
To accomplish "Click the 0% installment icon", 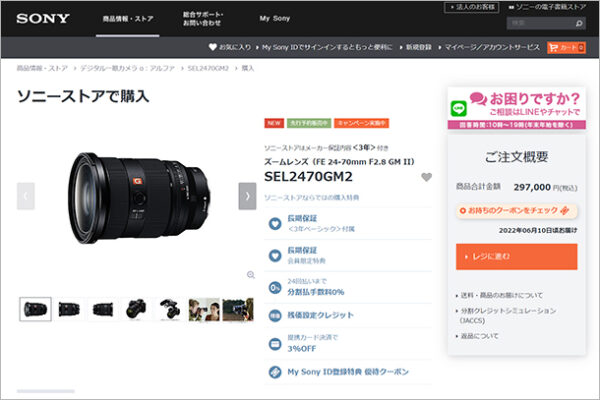I will tap(275, 287).
